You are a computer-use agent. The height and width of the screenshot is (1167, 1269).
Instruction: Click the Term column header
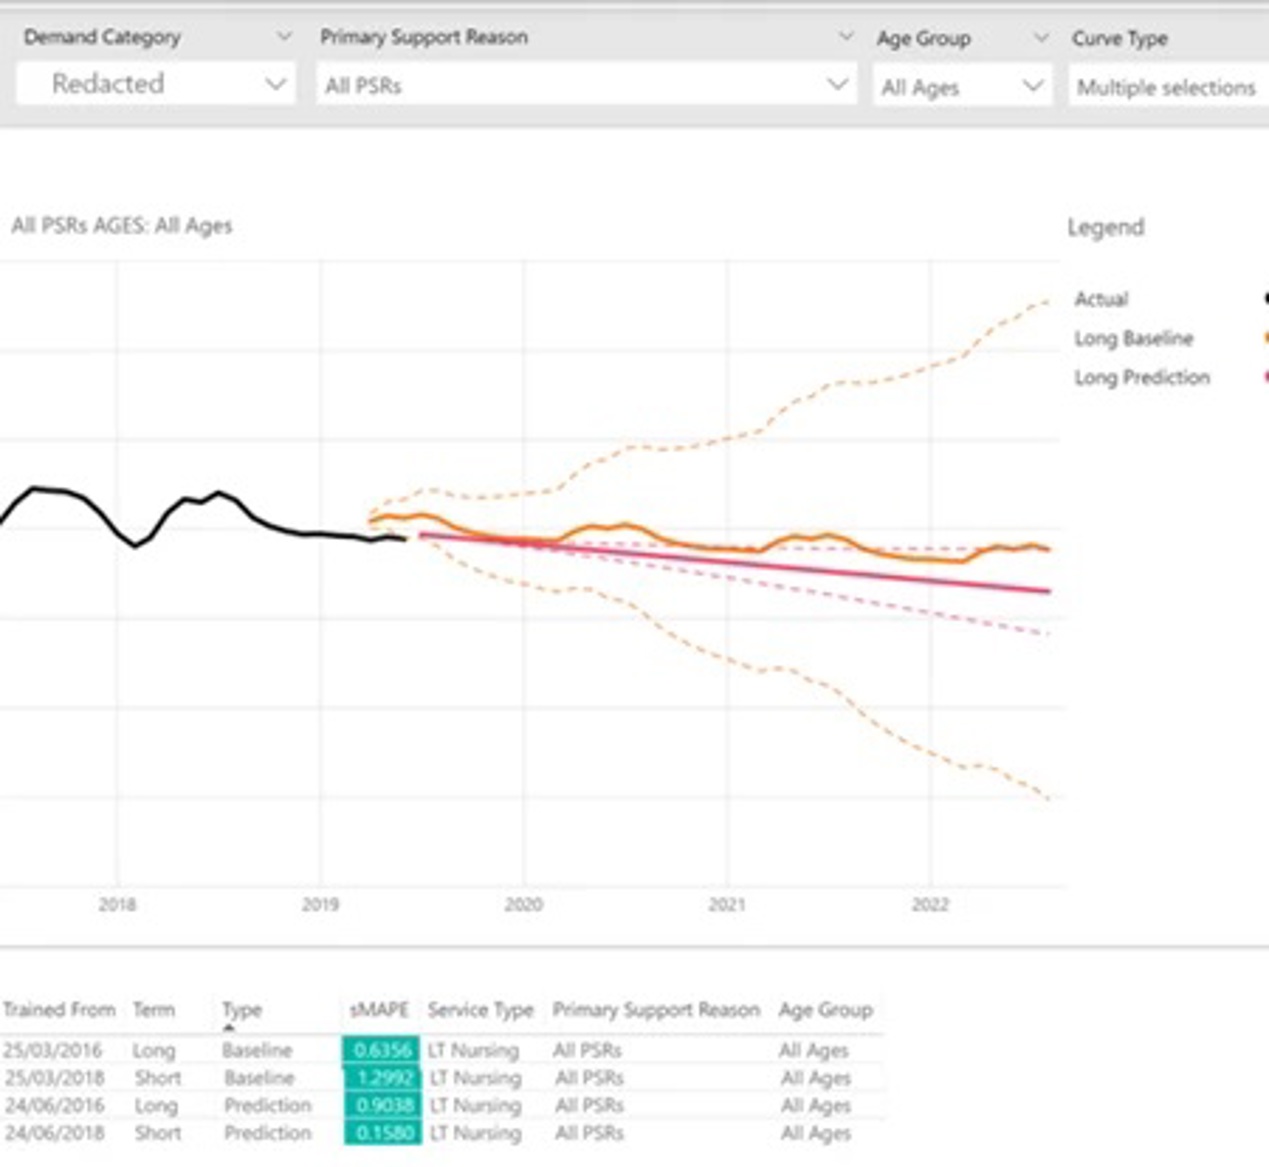tap(154, 1010)
